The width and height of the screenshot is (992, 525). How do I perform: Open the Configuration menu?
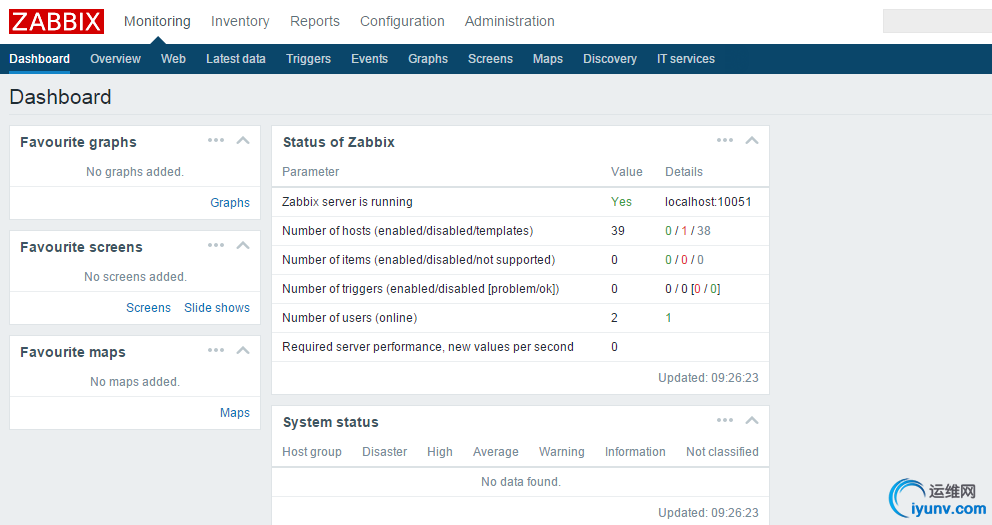point(402,22)
